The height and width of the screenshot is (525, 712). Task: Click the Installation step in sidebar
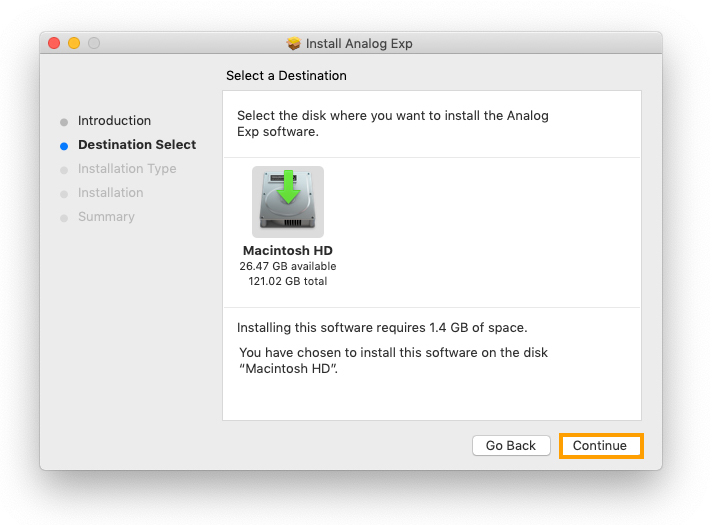click(x=110, y=193)
